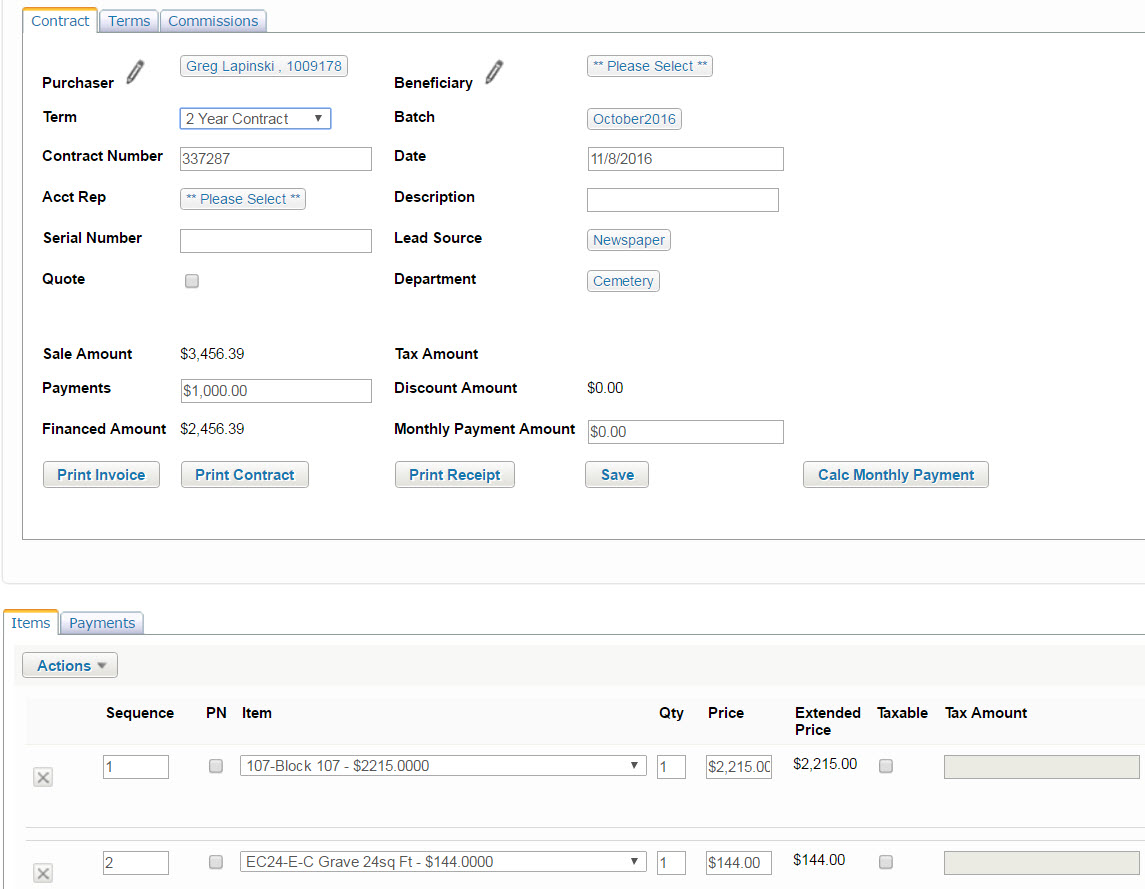Screen dimensions: 1145x889
Task: Enable Taxable for the $2,215.00 item
Action: (885, 766)
